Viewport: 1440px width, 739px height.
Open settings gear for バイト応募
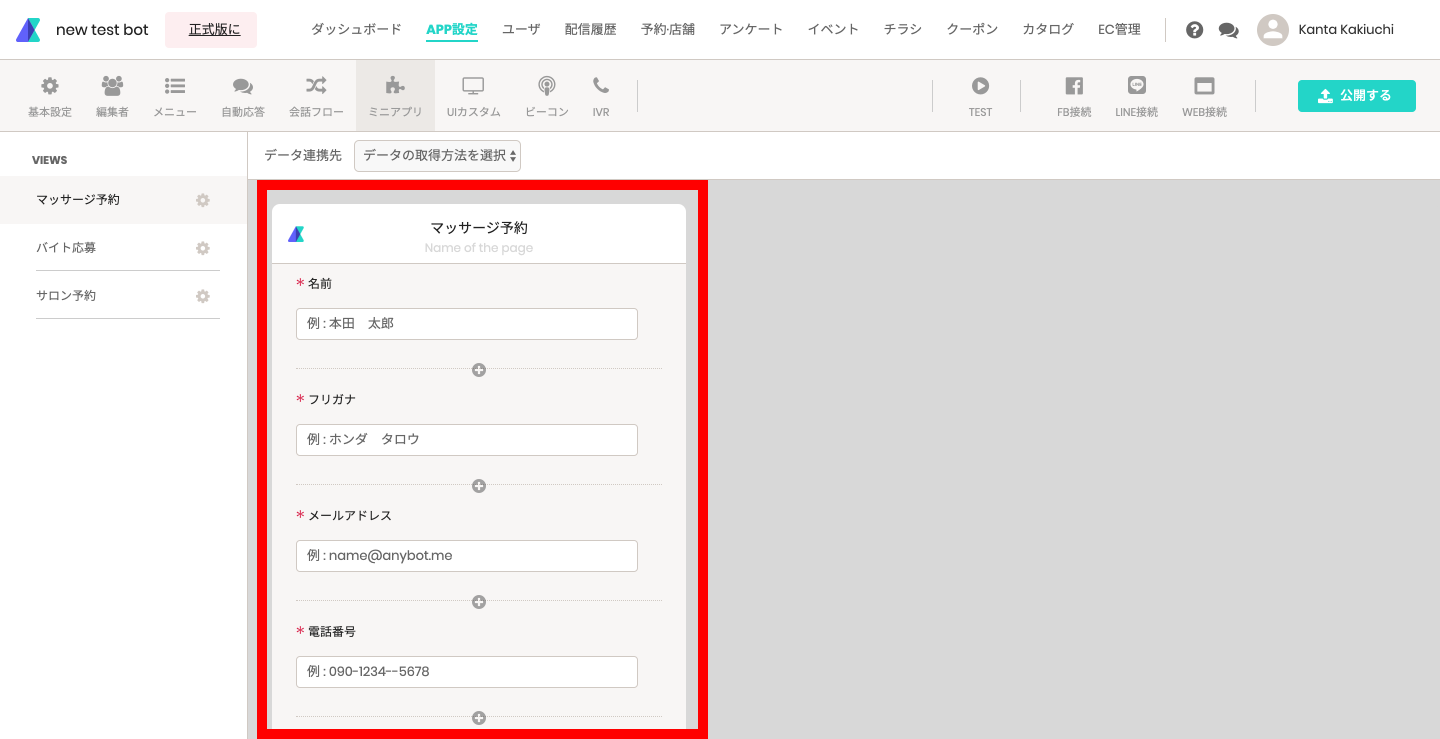[203, 248]
